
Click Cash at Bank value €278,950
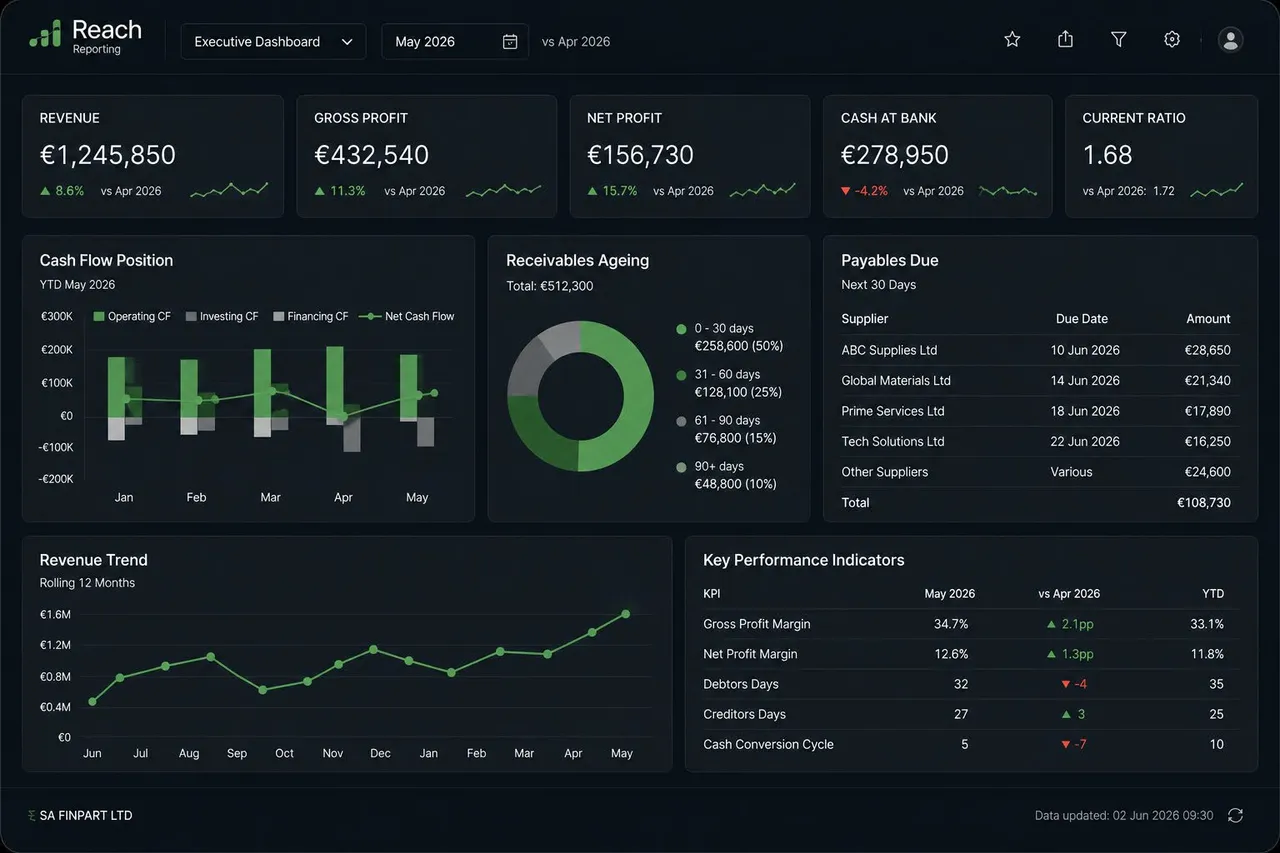[x=894, y=155]
